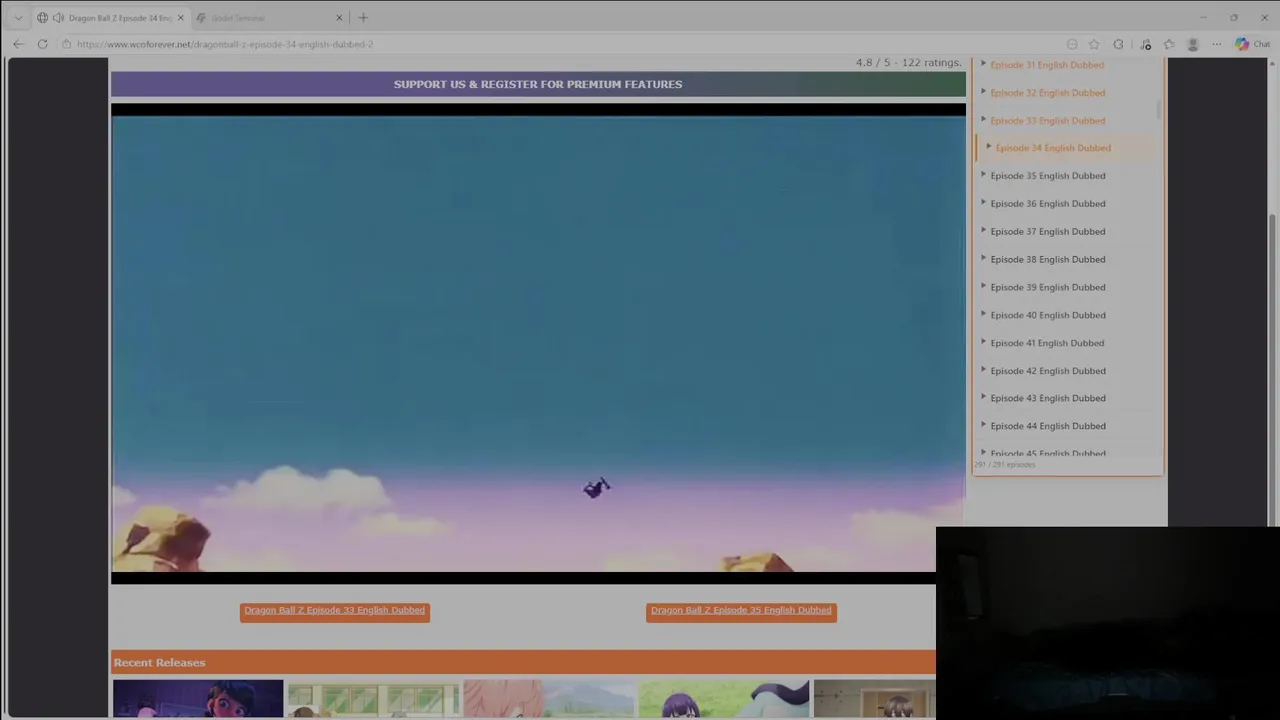The height and width of the screenshot is (720, 1280).
Task: Click the arrow beside Episode 42
Action: (x=983, y=369)
